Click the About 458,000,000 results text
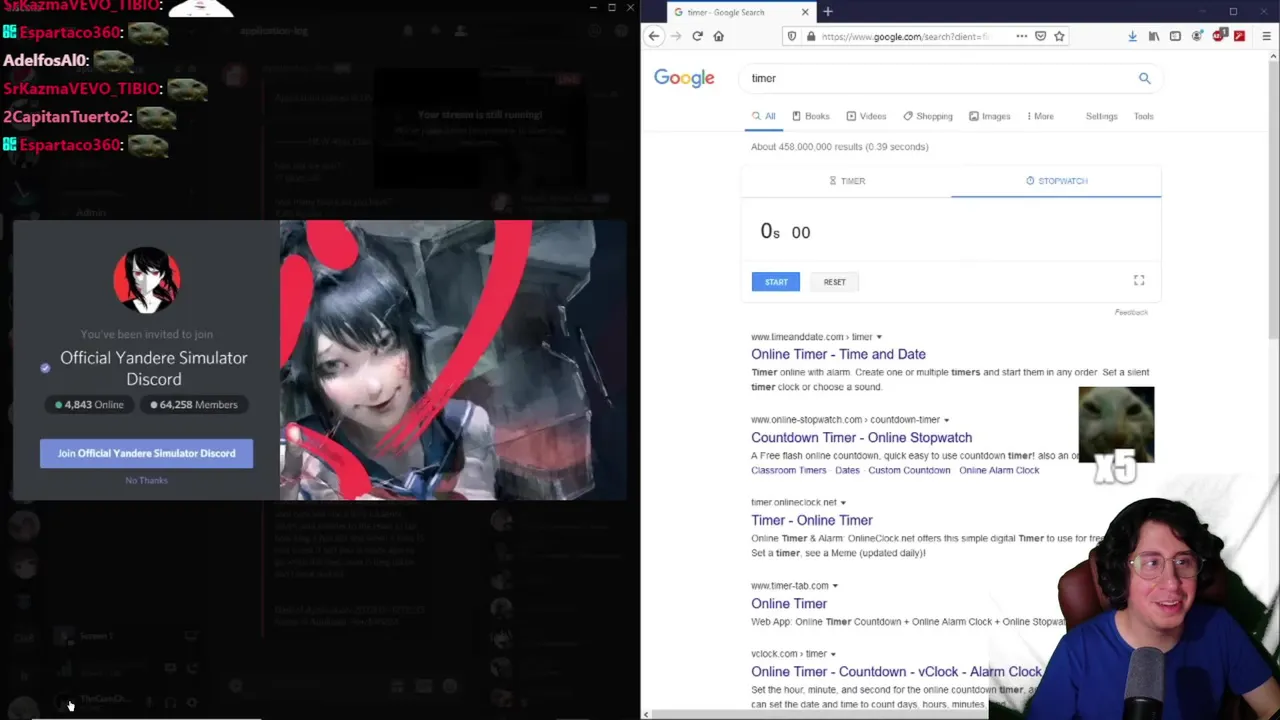The image size is (1280, 720). [839, 147]
